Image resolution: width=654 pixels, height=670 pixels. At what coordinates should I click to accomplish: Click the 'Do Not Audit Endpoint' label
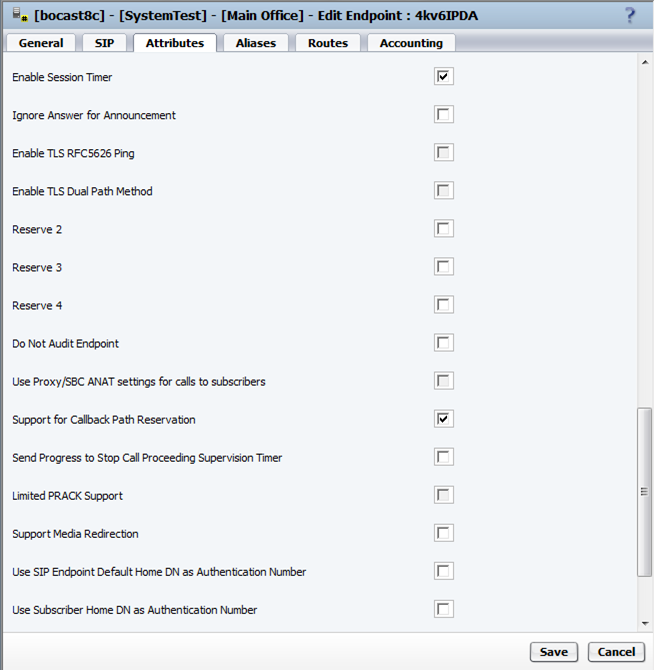[65, 344]
